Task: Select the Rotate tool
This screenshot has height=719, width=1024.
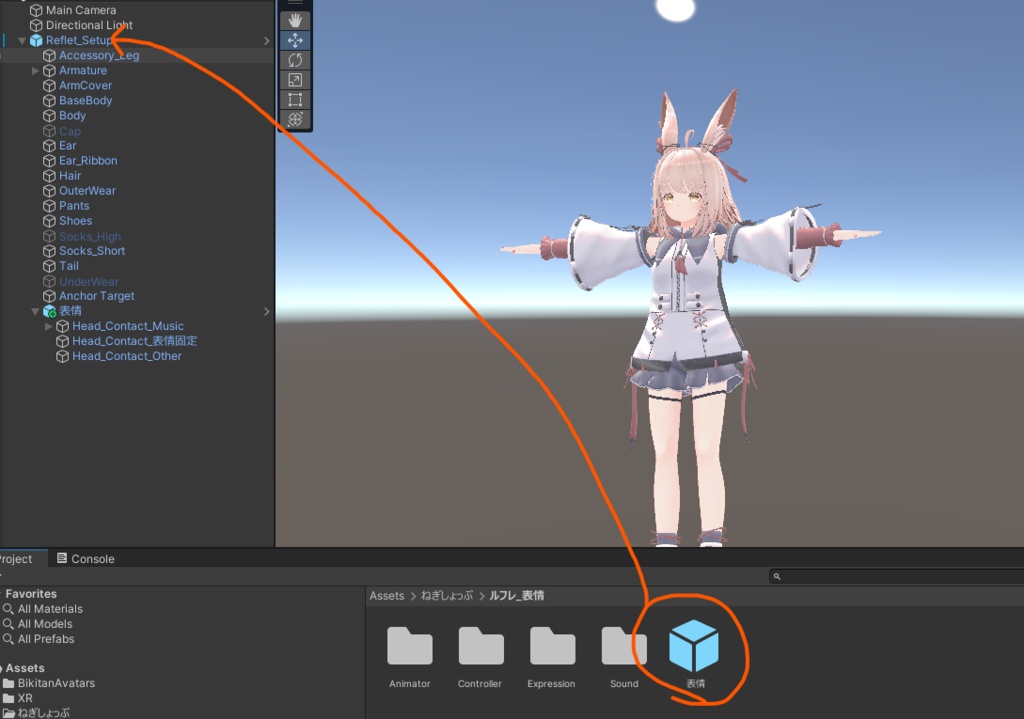Action: 295,60
